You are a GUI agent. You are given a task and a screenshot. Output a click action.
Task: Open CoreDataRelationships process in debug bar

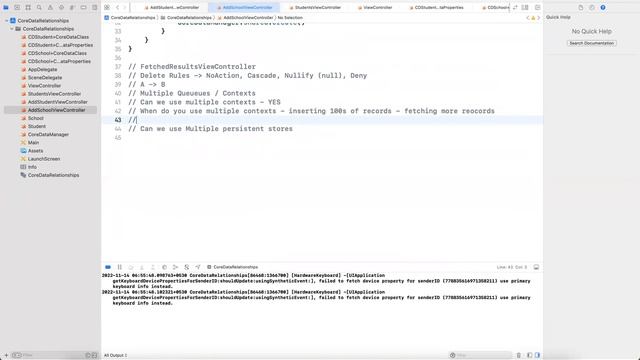[232, 267]
